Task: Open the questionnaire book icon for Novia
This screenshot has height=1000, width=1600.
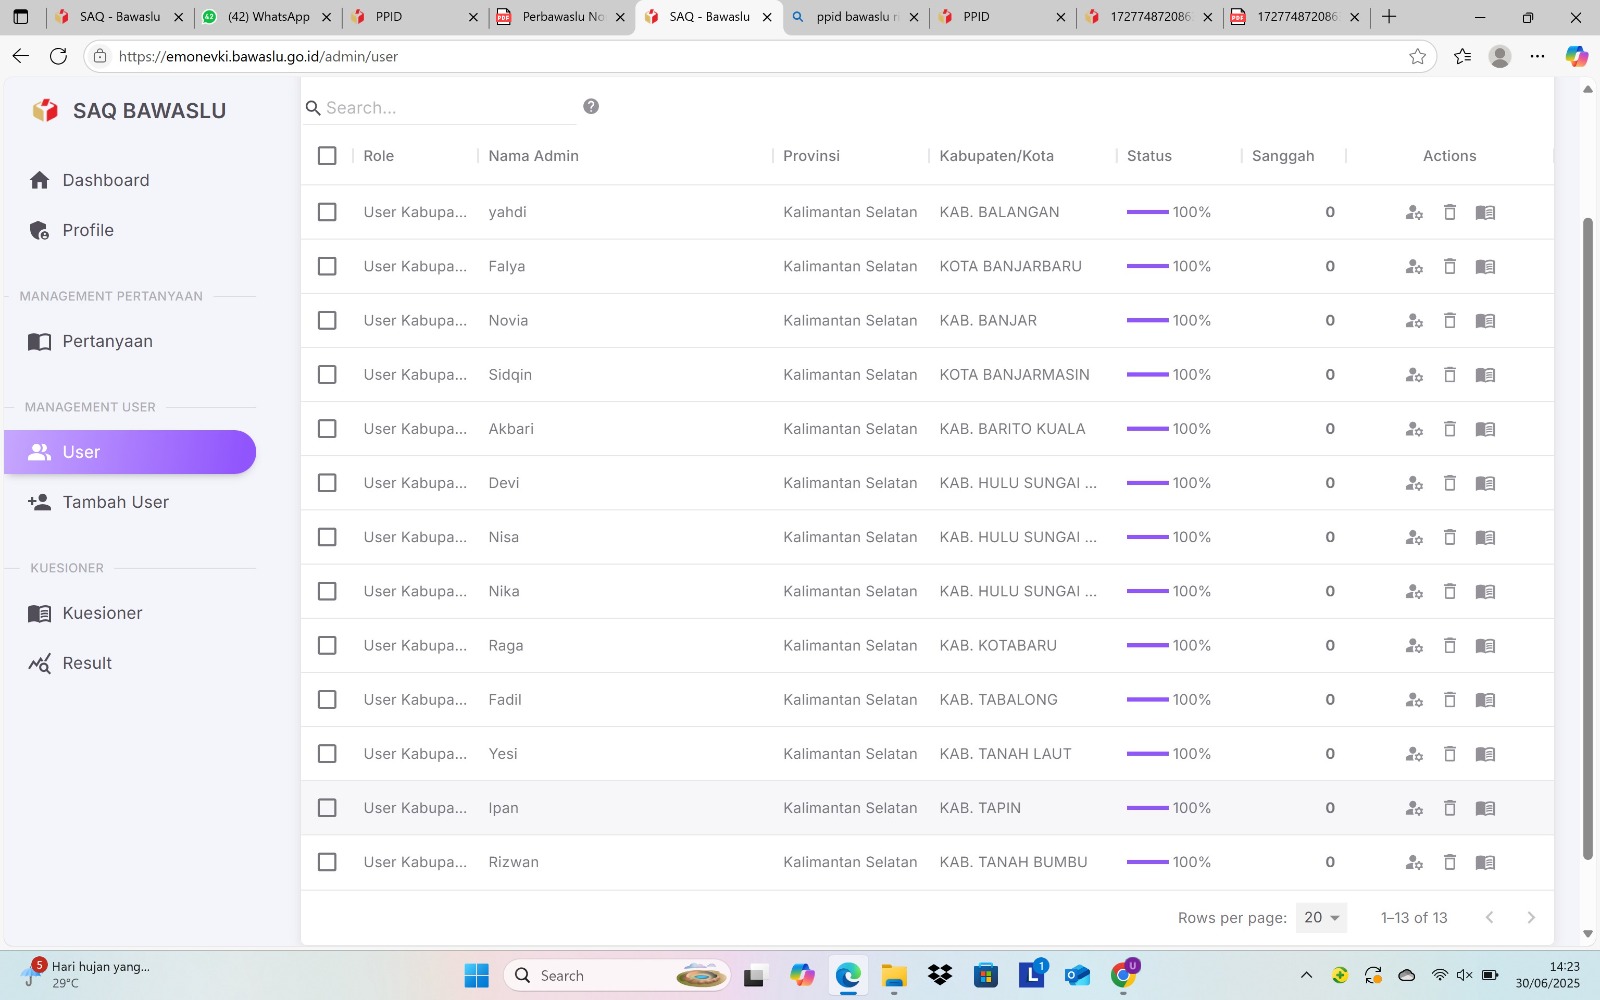Action: coord(1485,321)
